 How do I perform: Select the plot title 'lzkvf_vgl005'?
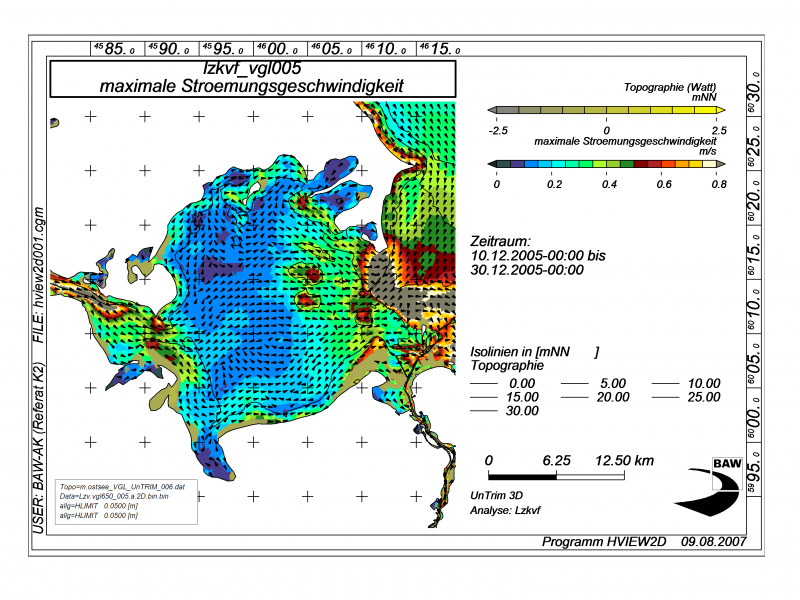tap(252, 68)
